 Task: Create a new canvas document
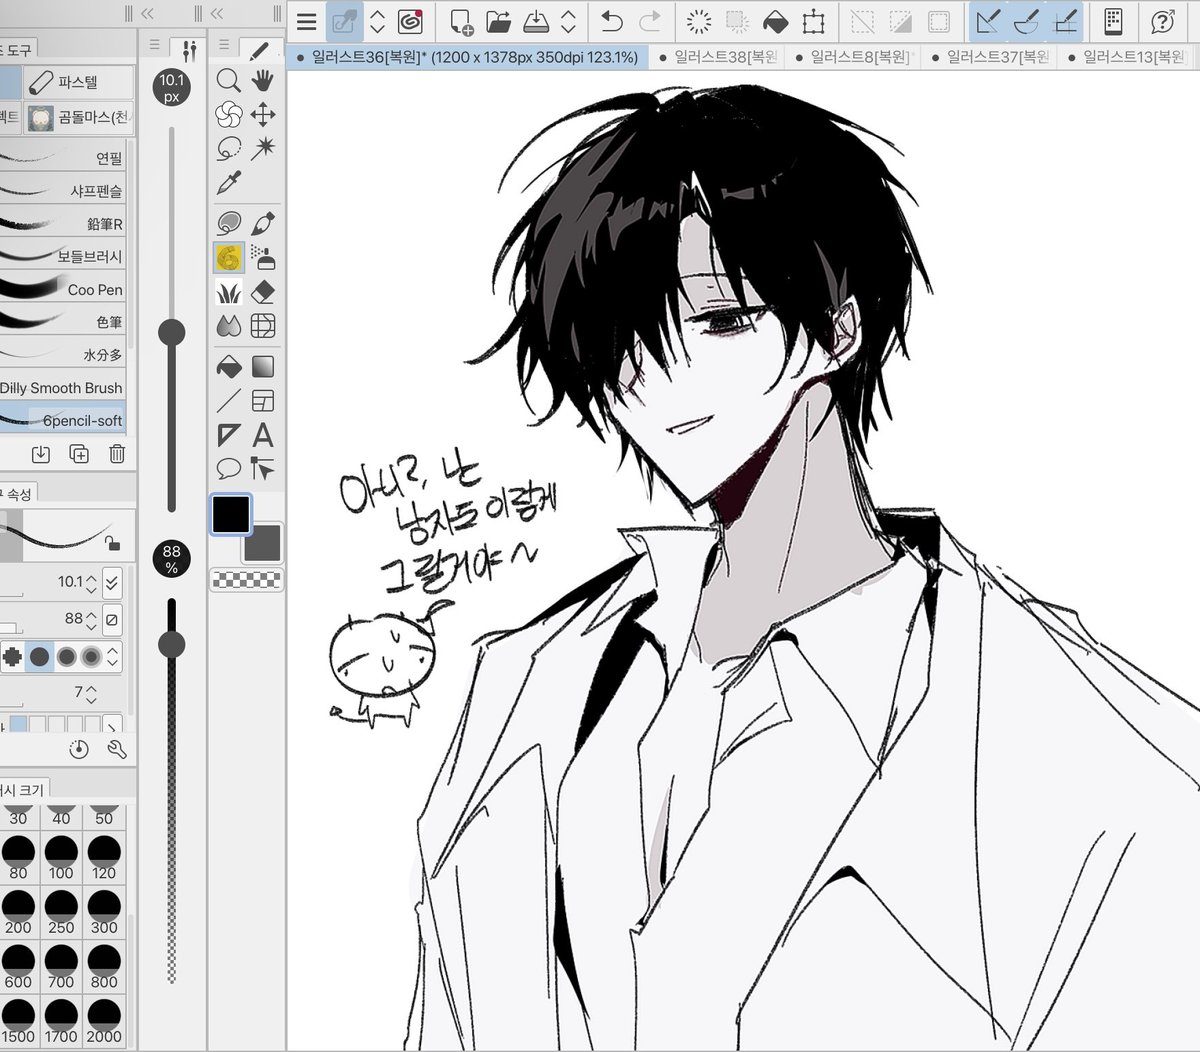[x=461, y=21]
